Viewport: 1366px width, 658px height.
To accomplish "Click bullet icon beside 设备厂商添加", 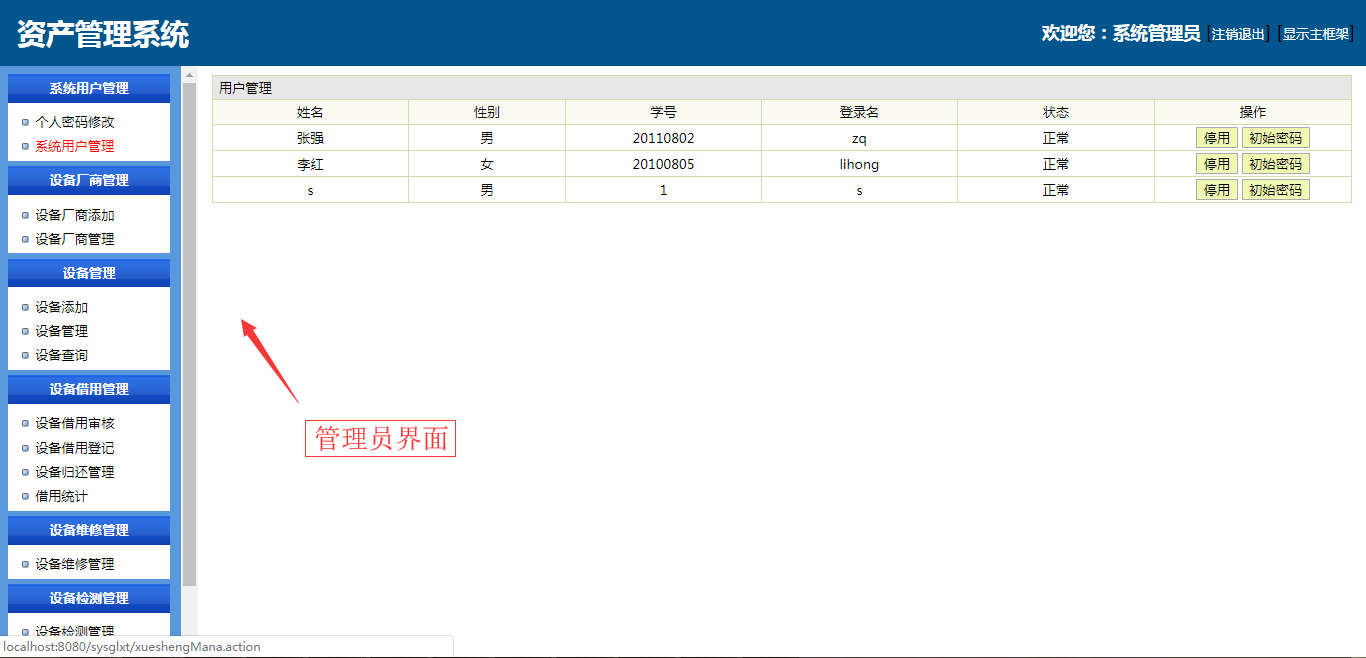I will click(25, 215).
